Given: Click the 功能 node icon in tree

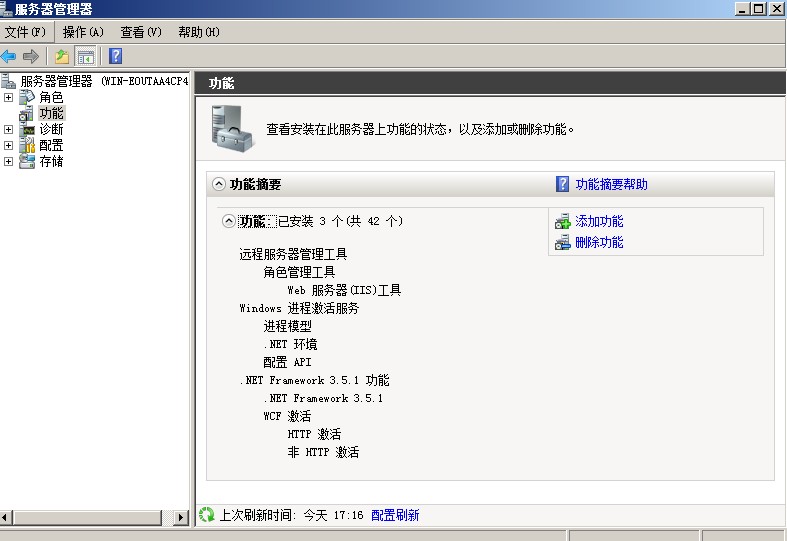Looking at the screenshot, I should [27, 113].
